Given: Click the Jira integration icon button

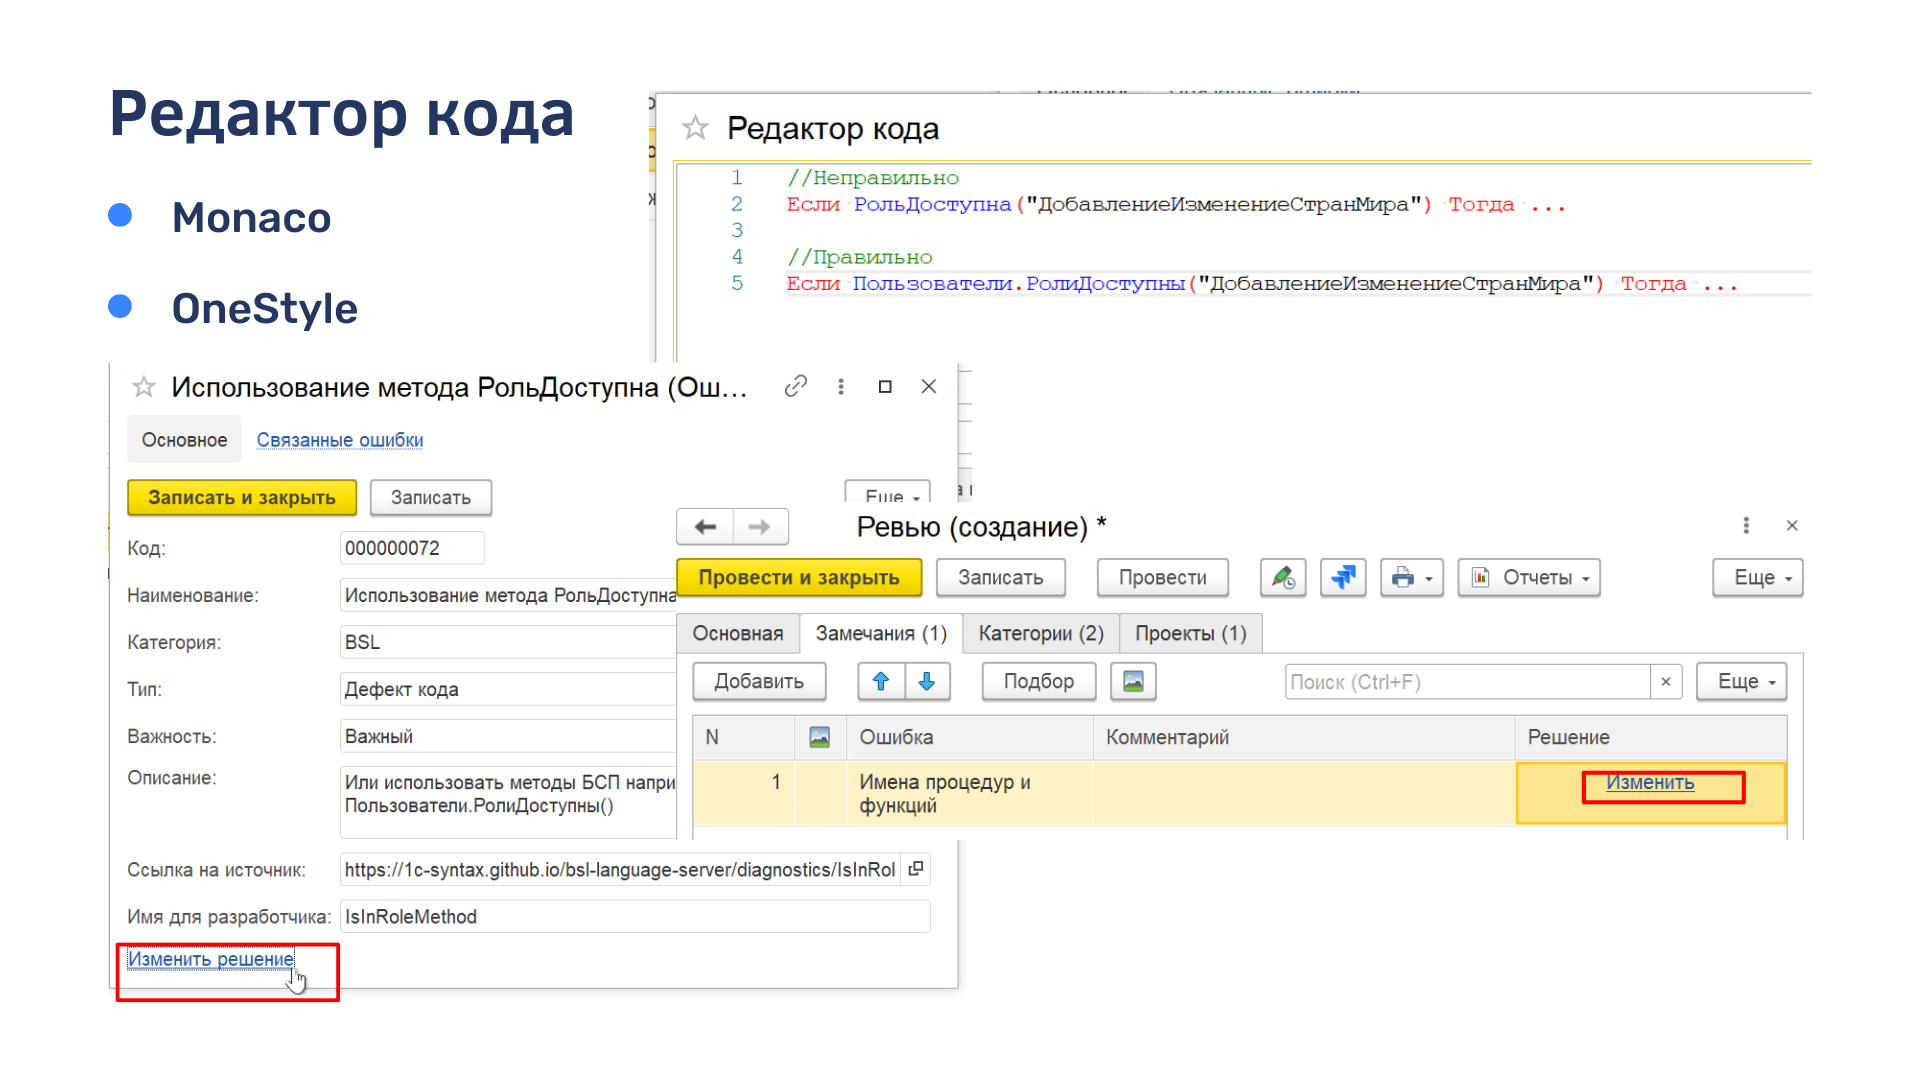Looking at the screenshot, I should 1343,578.
